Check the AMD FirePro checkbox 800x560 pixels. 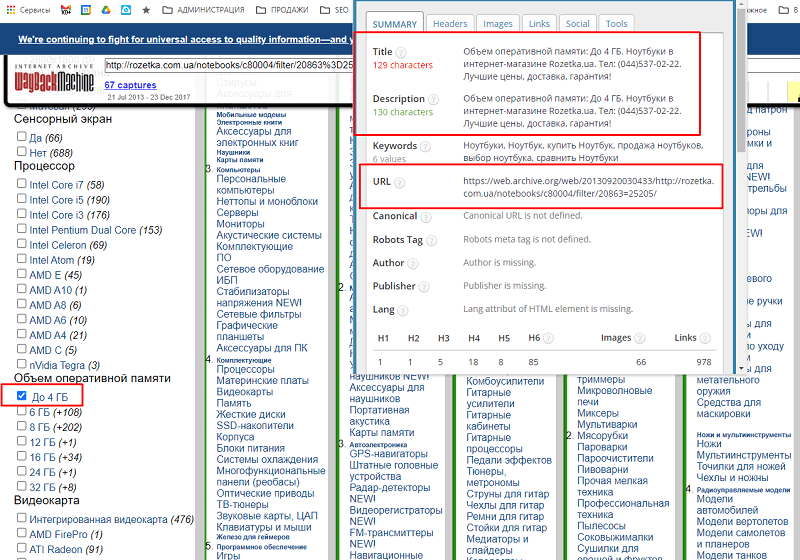pyautogui.click(x=21, y=532)
